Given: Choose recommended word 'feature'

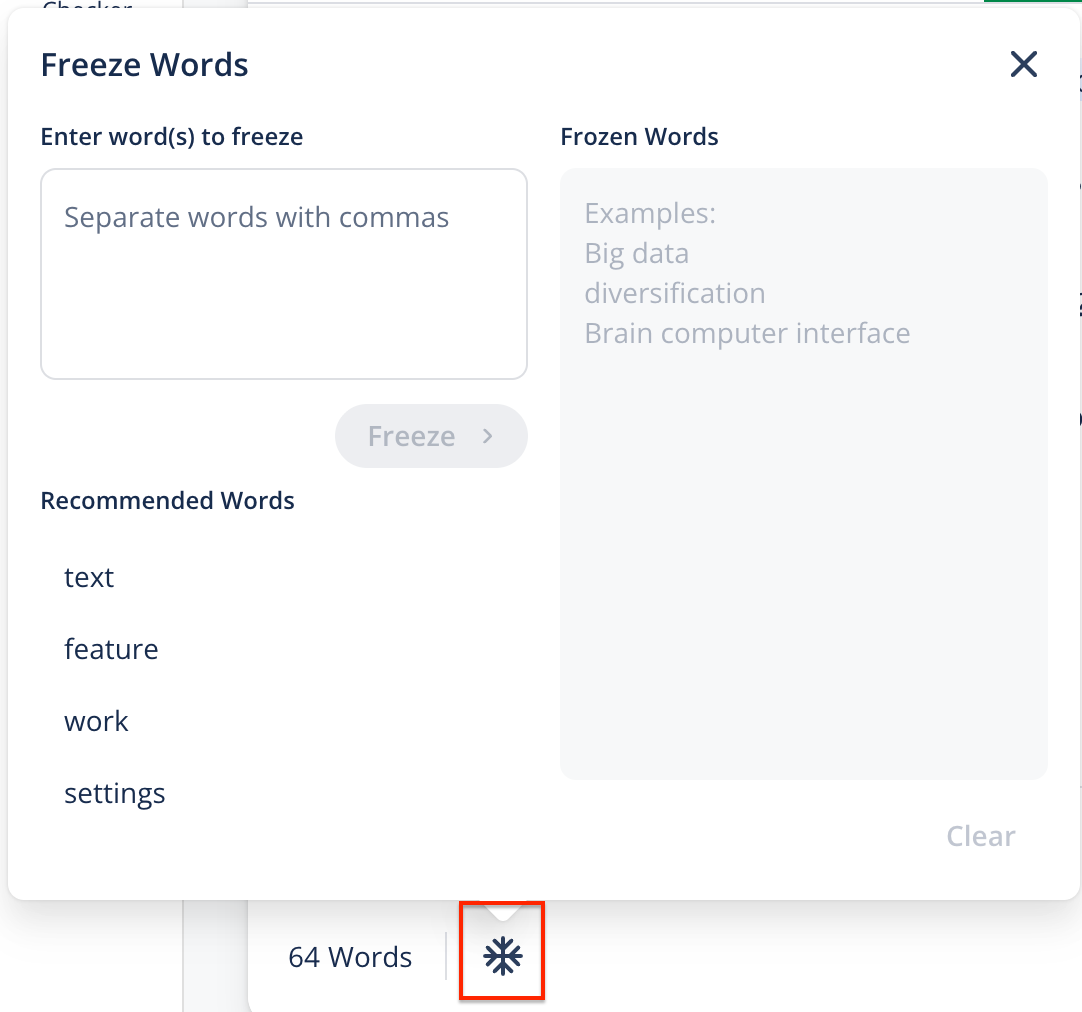Looking at the screenshot, I should (x=111, y=649).
